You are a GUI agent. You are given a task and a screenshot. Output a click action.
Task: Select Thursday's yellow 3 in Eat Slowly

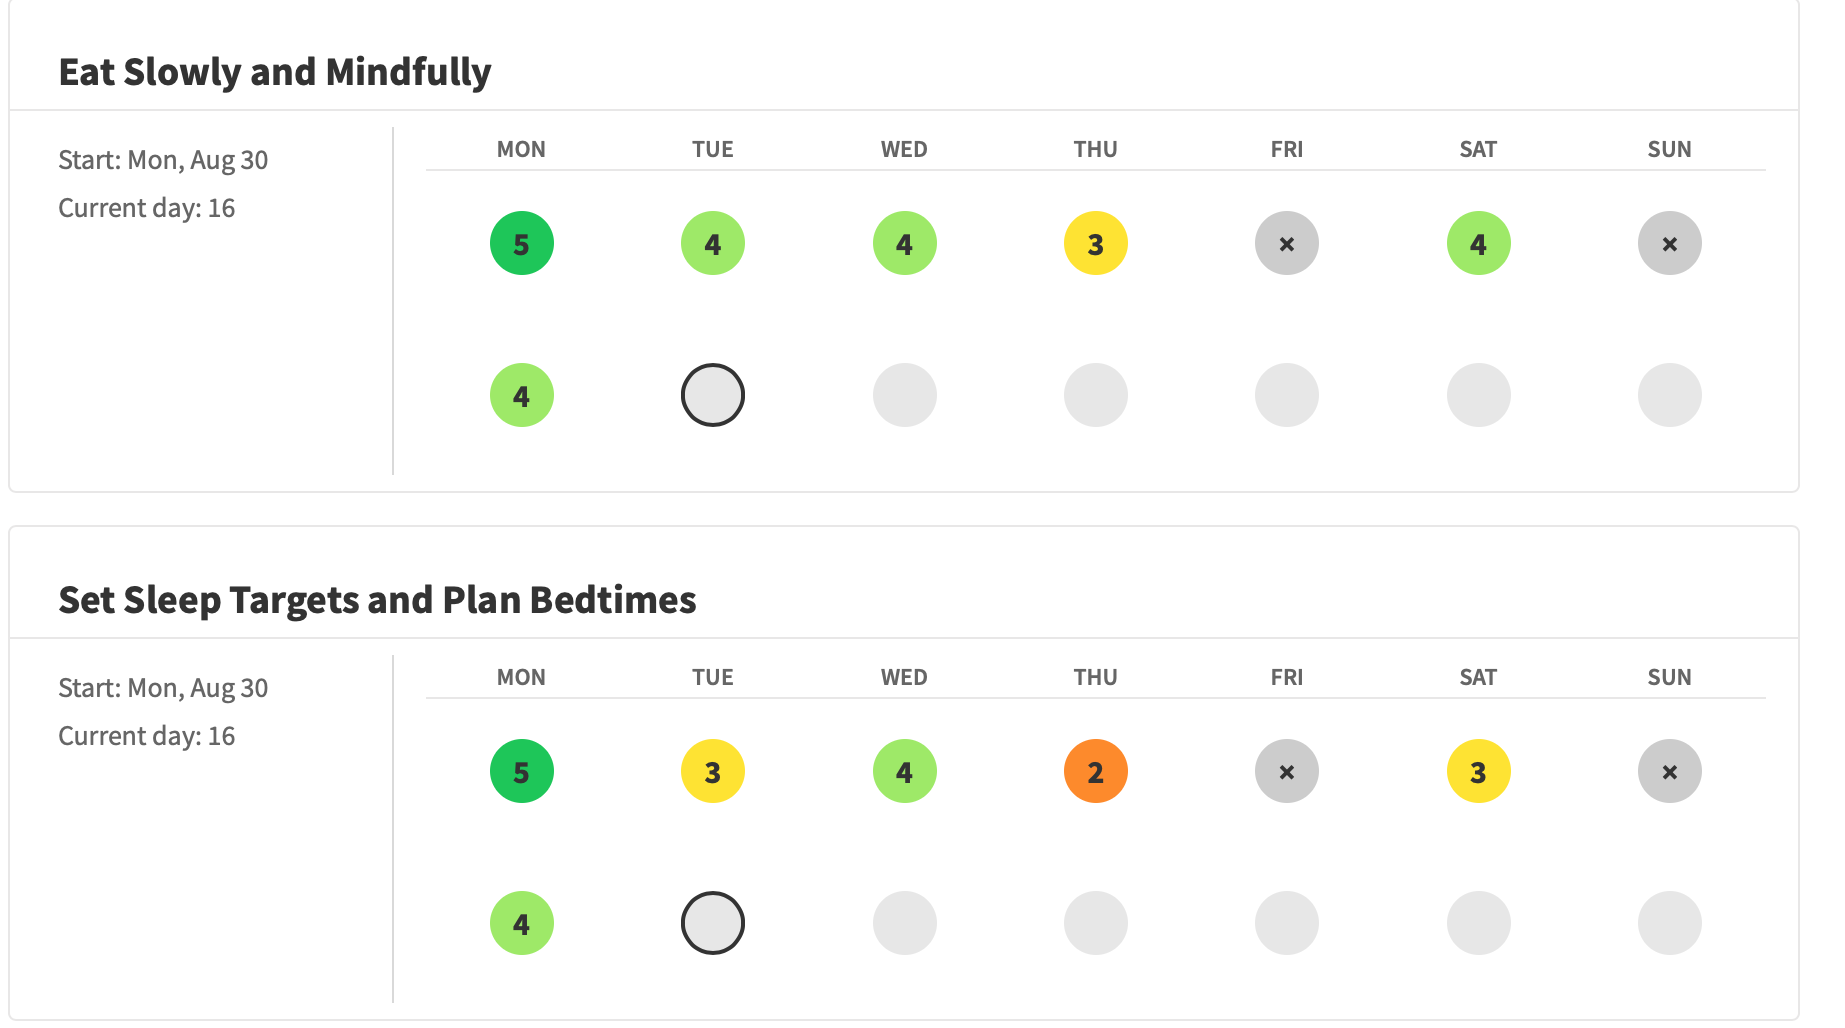pyautogui.click(x=1095, y=243)
